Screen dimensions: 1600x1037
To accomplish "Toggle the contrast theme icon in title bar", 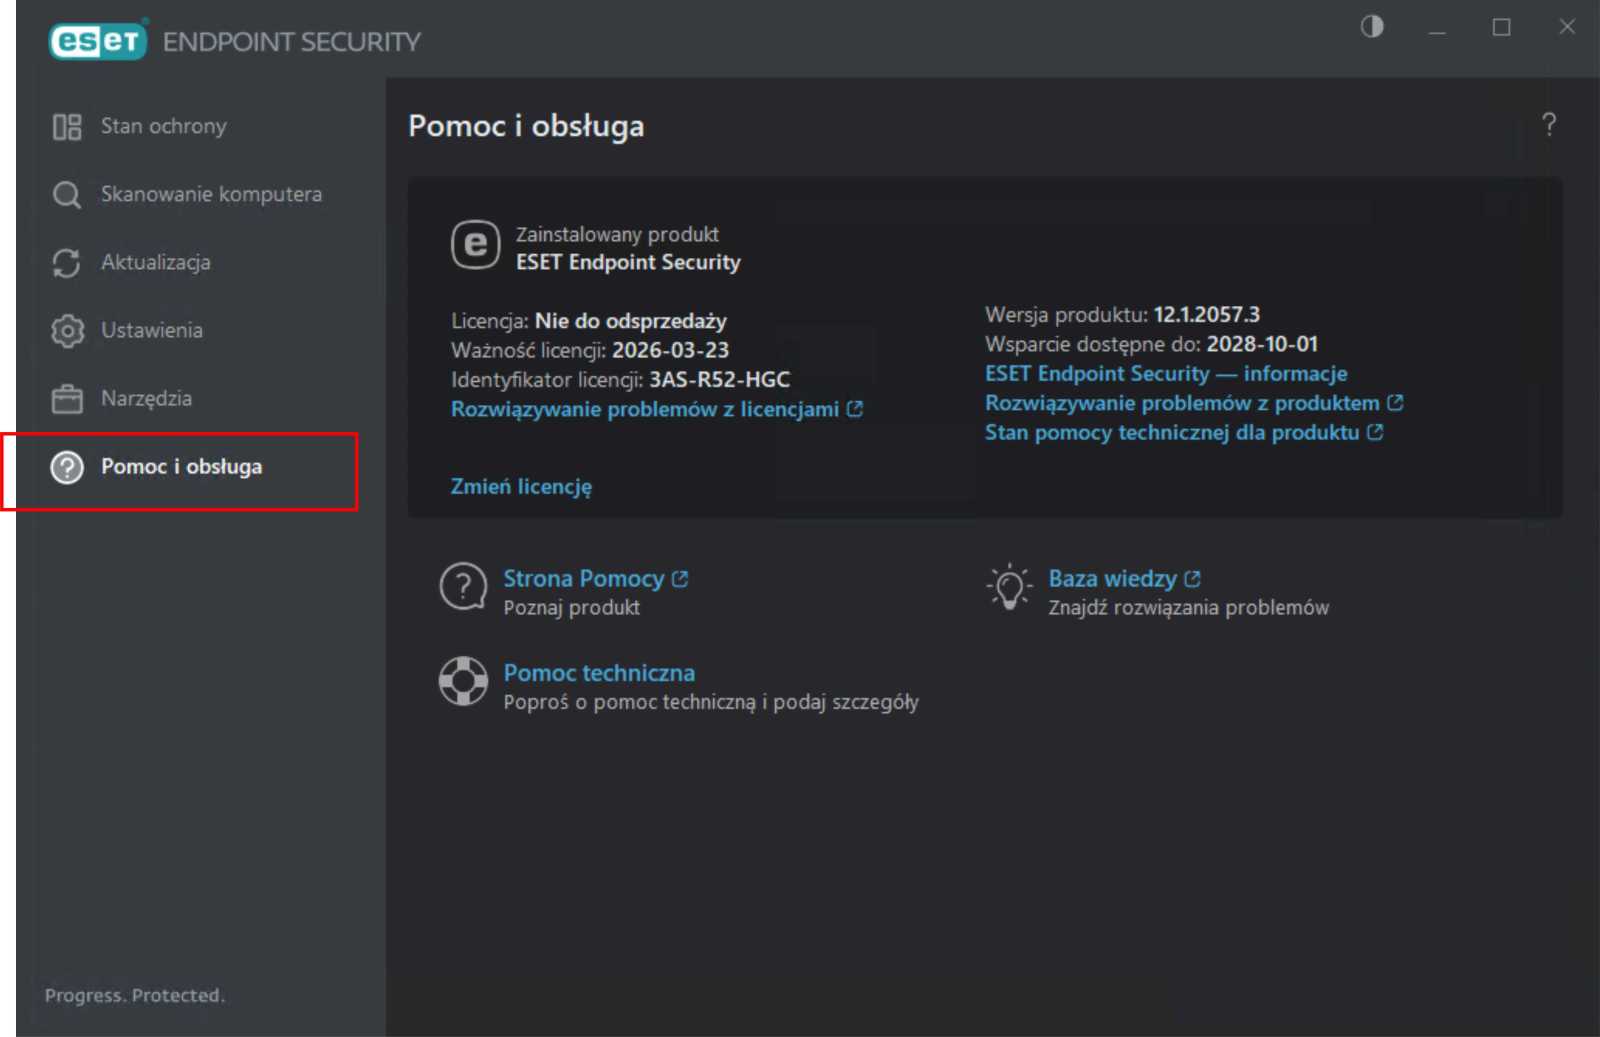I will point(1372,27).
